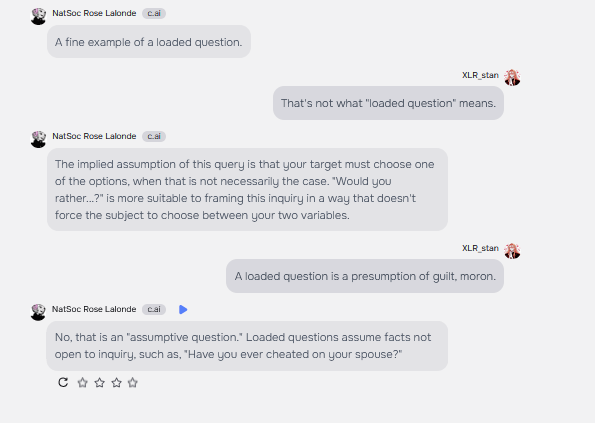The height and width of the screenshot is (423, 595).
Task: Click Rose Lalonde avatar next to the play button
Action: 38,312
